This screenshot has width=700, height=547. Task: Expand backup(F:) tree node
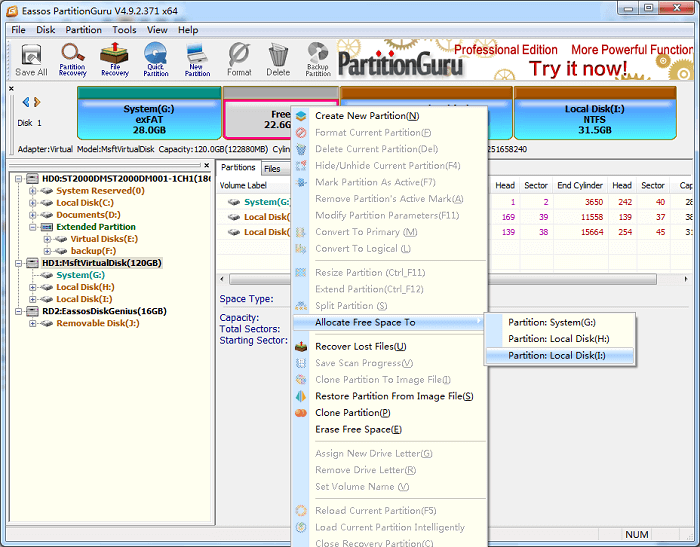tap(47, 251)
